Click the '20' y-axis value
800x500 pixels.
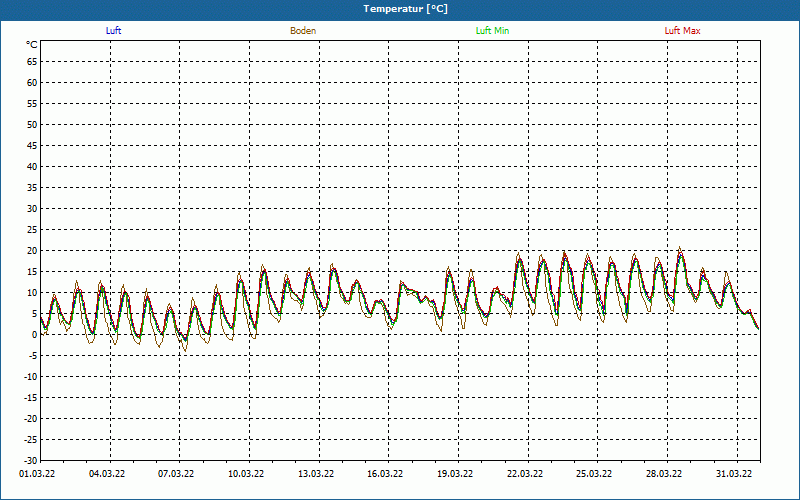tap(32, 251)
